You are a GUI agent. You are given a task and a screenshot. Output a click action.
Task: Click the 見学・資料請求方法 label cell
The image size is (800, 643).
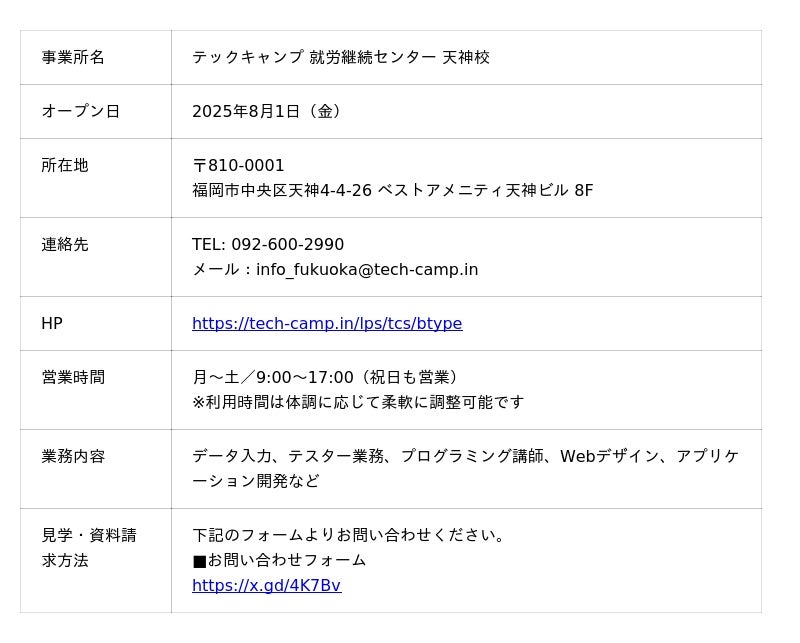(x=96, y=560)
